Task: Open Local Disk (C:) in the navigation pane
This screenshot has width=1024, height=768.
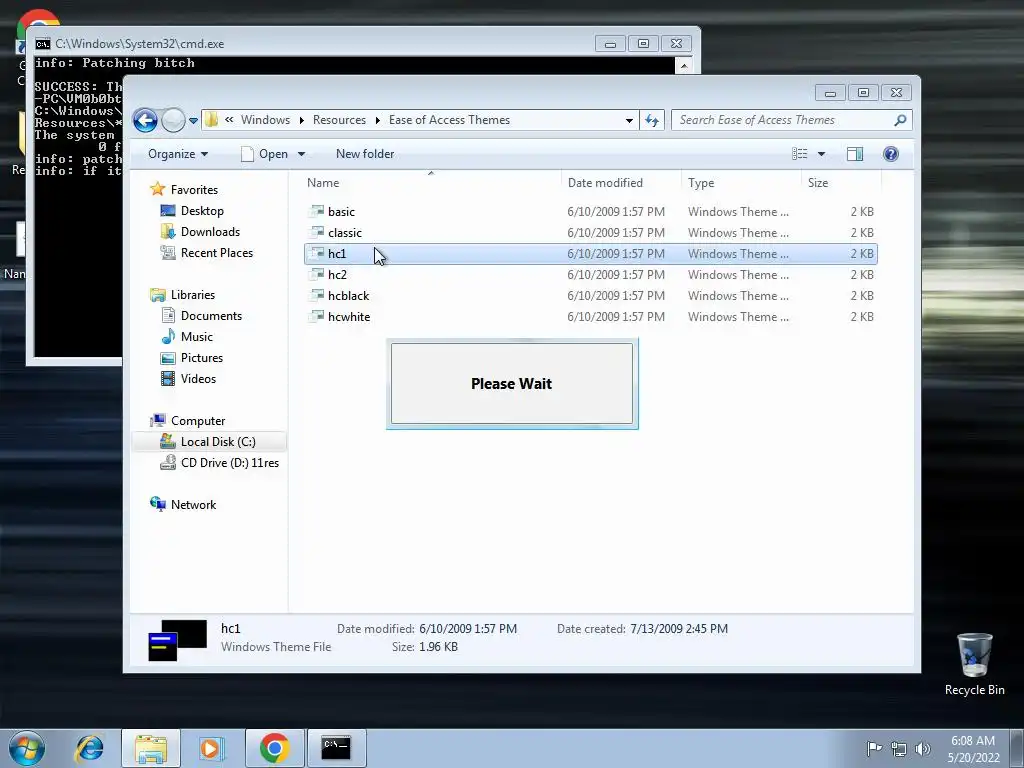Action: 217,441
